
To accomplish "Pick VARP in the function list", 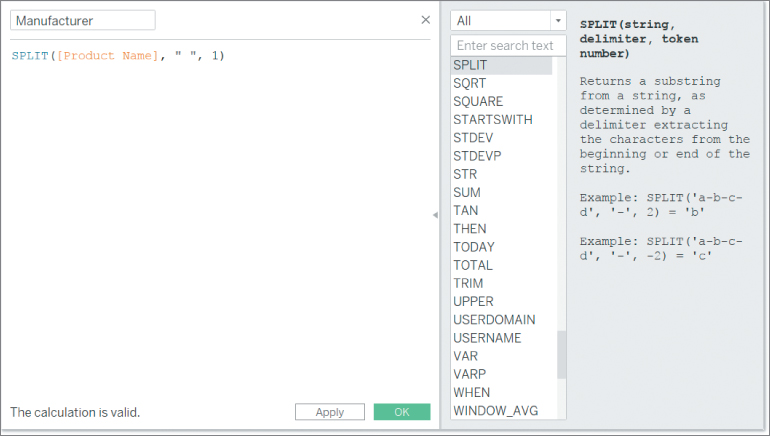I will point(501,374).
